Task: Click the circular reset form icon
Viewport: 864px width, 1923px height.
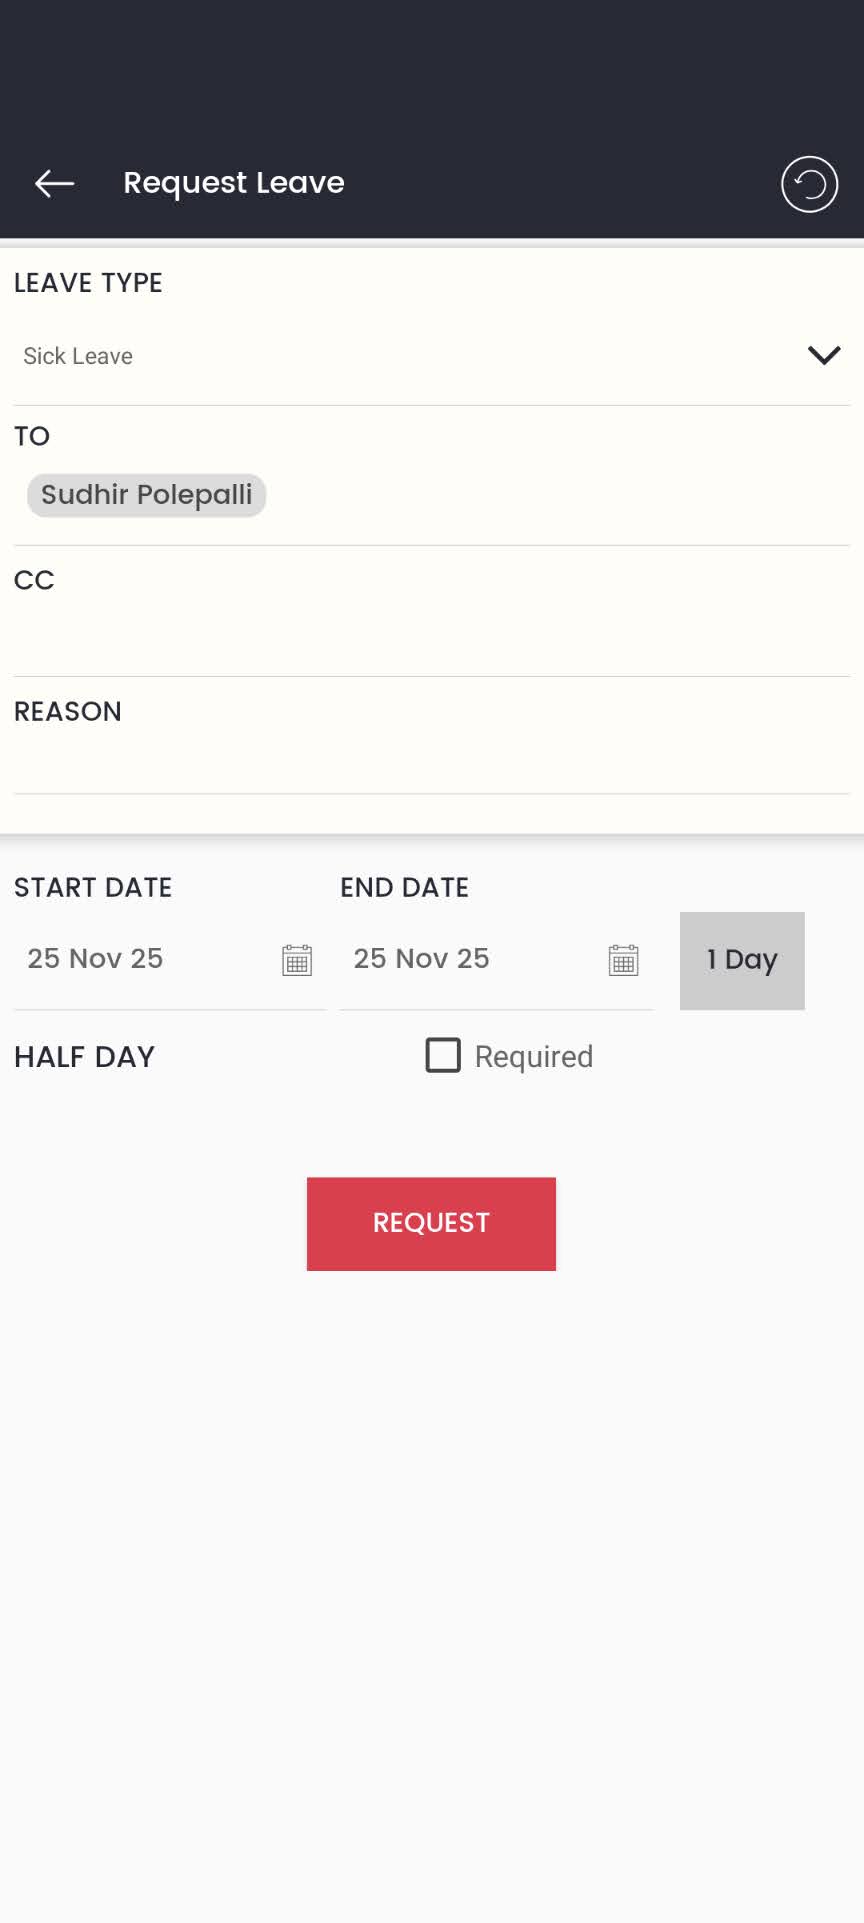Action: 809,184
